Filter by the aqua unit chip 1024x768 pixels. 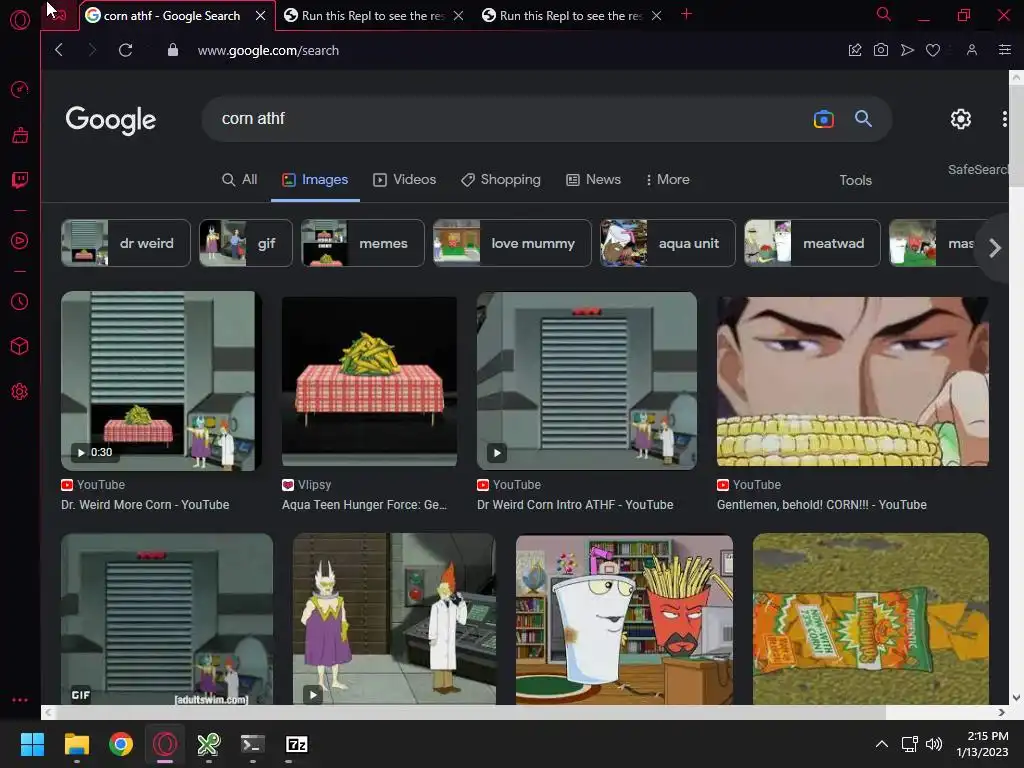pyautogui.click(x=667, y=243)
